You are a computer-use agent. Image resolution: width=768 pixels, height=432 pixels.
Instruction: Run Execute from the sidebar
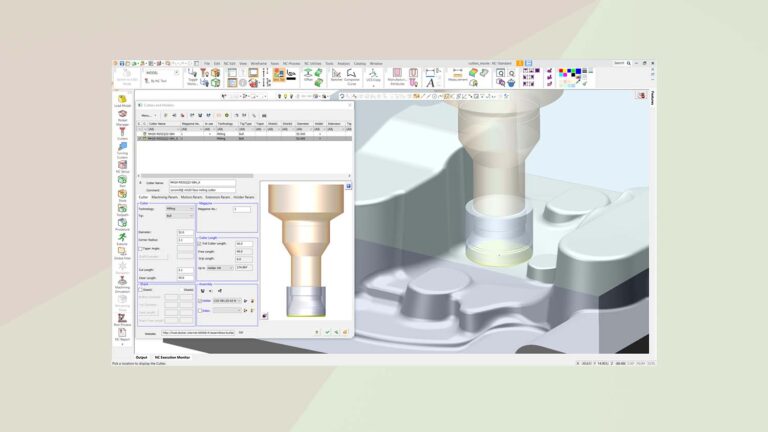pyautogui.click(x=122, y=239)
